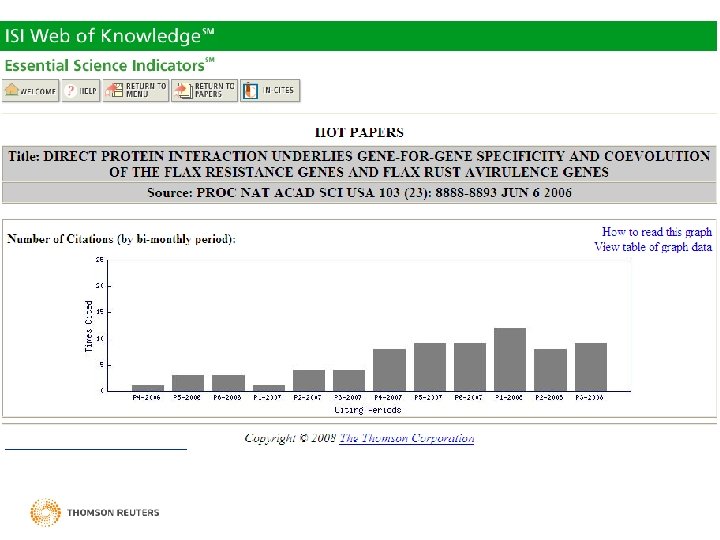Open the In-Cites button
Screen dimensions: 720x540
coord(270,90)
